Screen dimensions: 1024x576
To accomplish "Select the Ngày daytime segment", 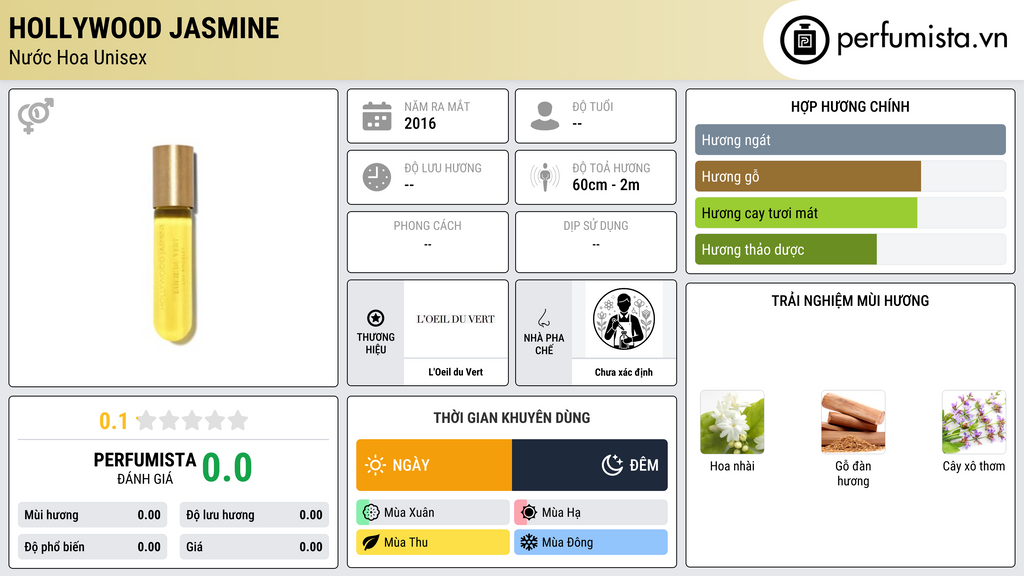I will (x=434, y=465).
